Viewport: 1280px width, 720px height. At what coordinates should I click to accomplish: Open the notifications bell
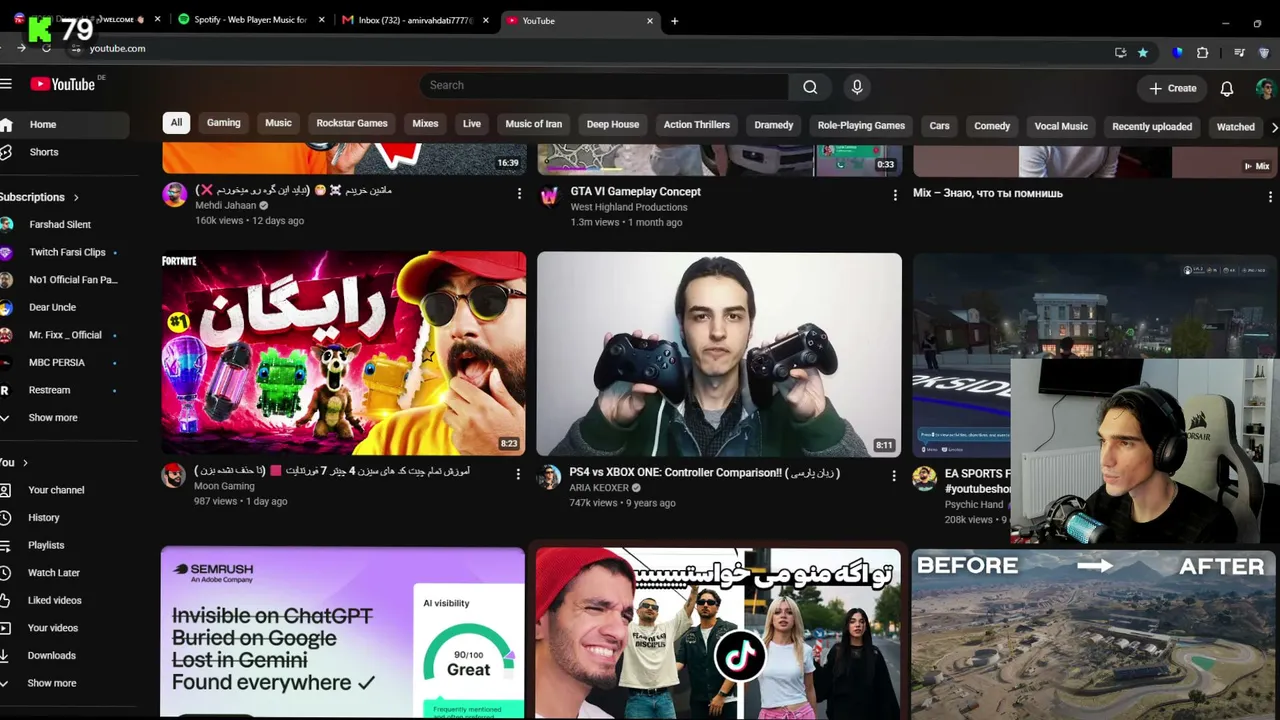(1227, 89)
